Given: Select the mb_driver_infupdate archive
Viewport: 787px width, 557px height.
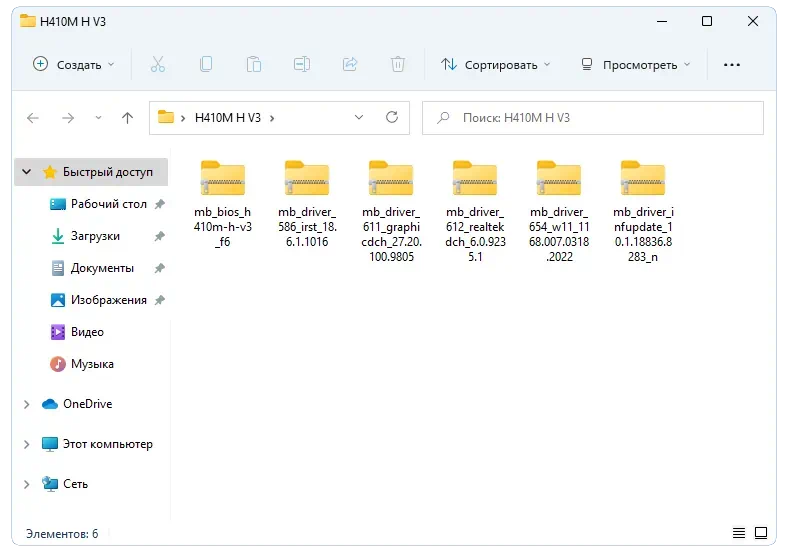Looking at the screenshot, I should 643,211.
